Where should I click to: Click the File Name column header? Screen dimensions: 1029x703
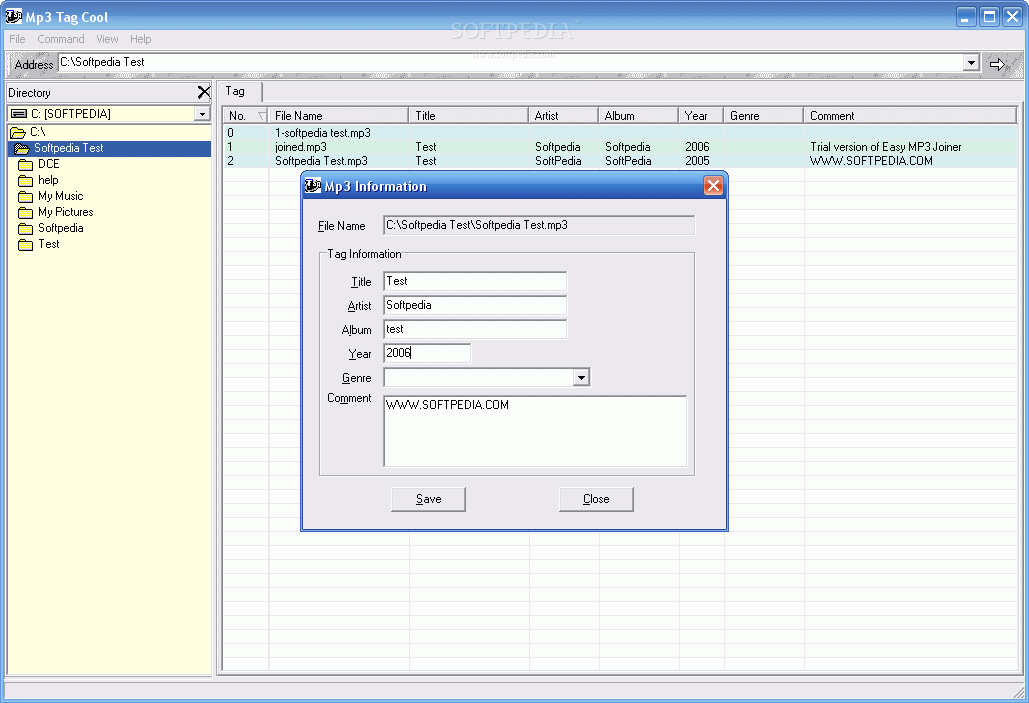point(338,116)
